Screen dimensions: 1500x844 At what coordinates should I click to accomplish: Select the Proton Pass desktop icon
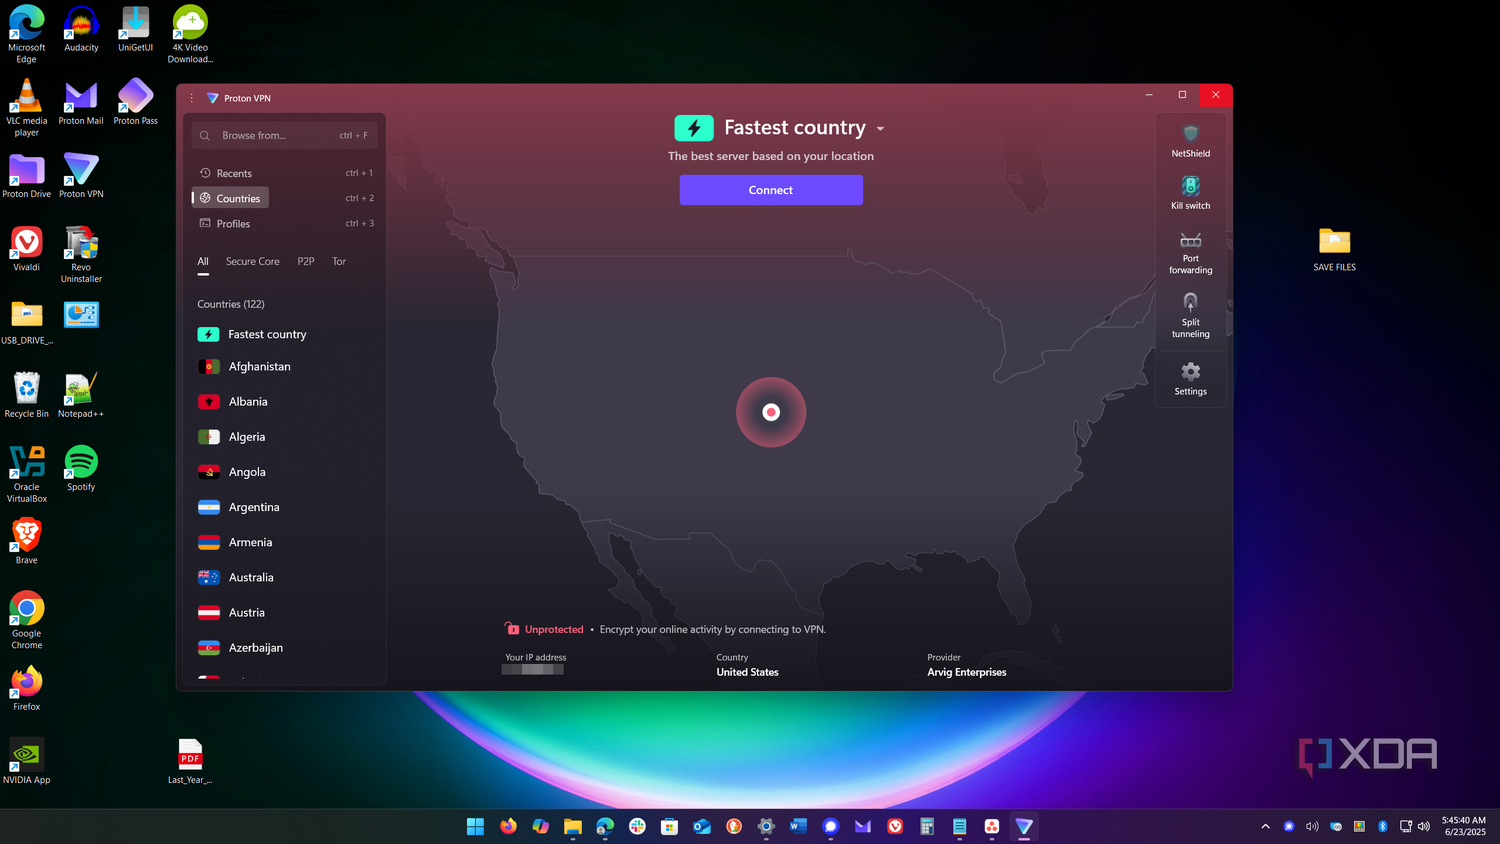tap(135, 104)
